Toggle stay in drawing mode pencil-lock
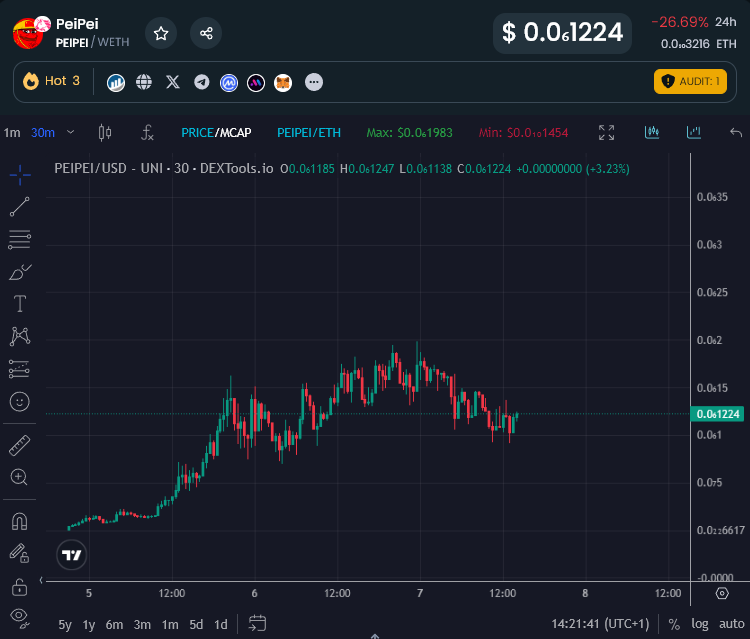750x639 pixels. coord(19,553)
